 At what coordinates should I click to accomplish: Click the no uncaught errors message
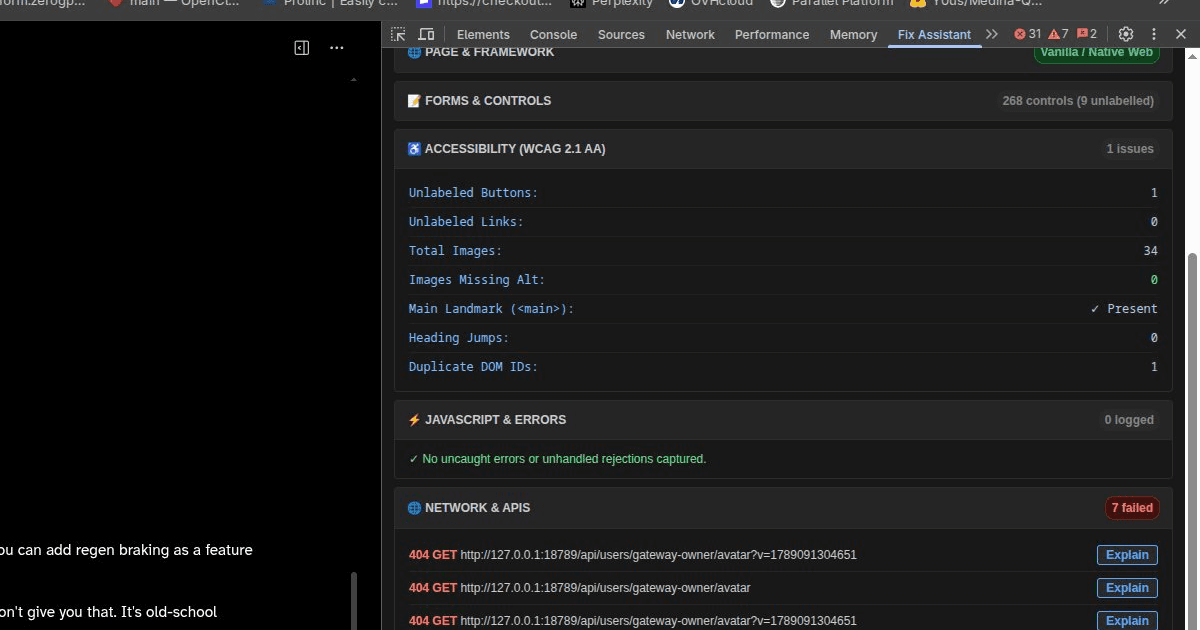point(558,459)
